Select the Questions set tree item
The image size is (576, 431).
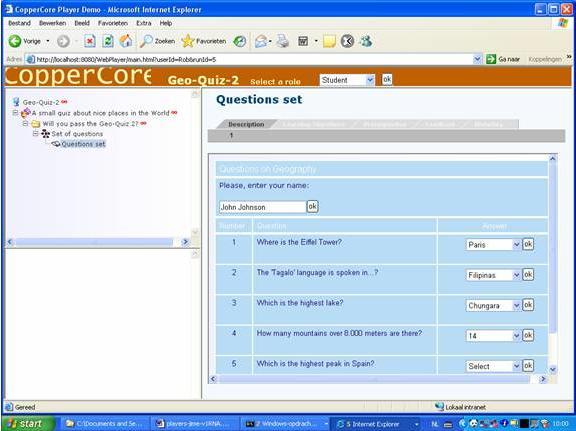[x=83, y=144]
